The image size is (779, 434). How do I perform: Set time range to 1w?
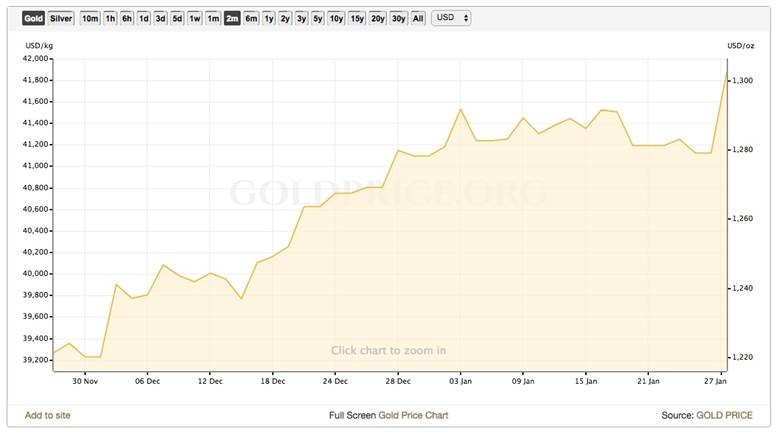click(x=195, y=18)
